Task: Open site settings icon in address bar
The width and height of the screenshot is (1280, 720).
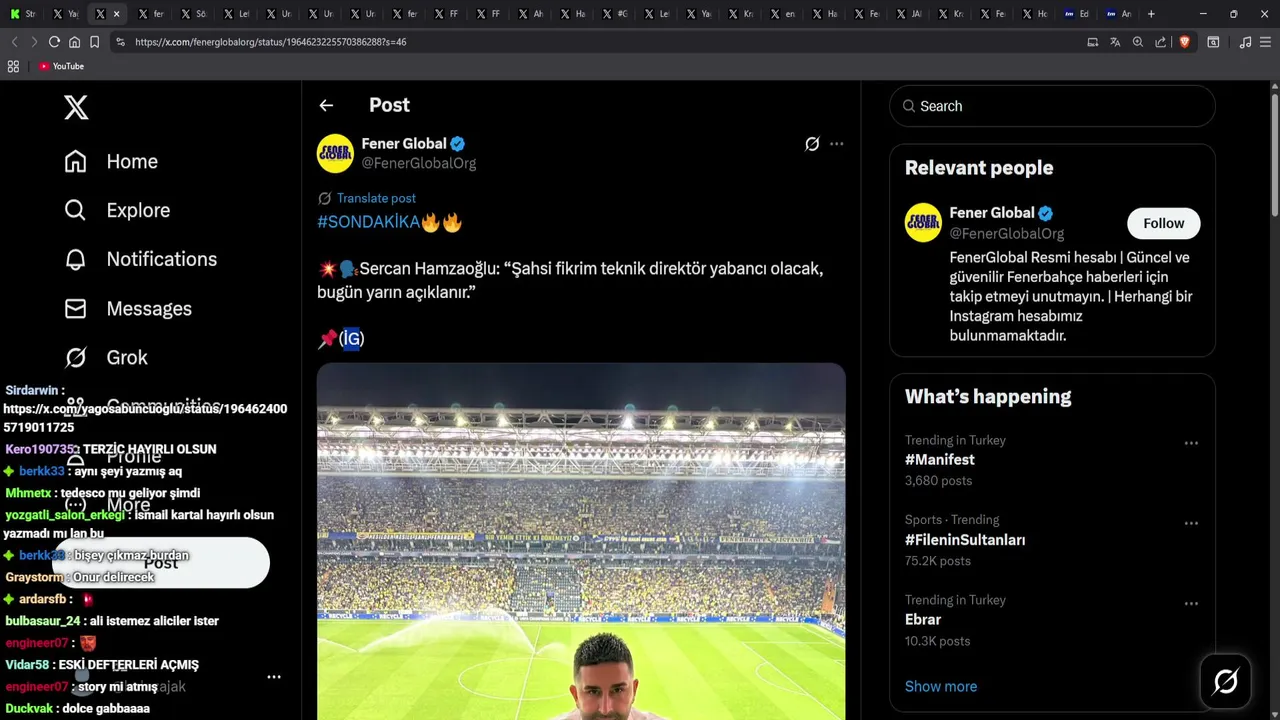Action: pos(120,42)
